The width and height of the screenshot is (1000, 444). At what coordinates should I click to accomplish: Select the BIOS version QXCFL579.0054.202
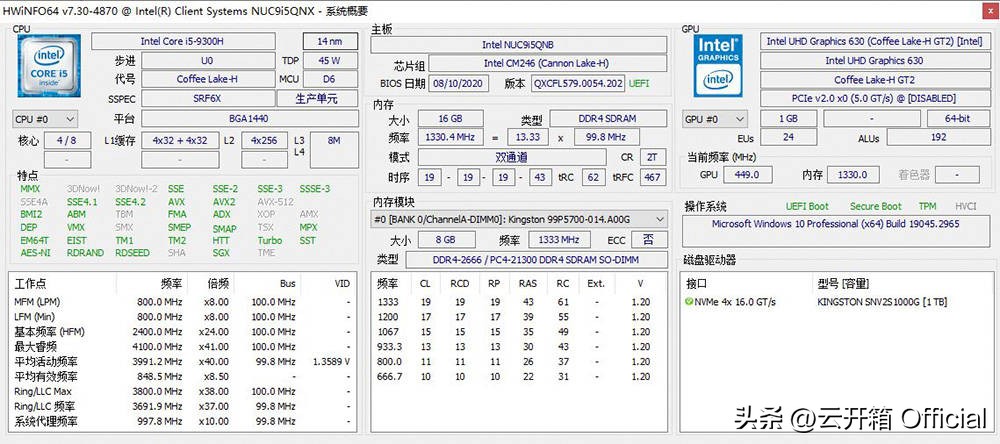tap(578, 84)
